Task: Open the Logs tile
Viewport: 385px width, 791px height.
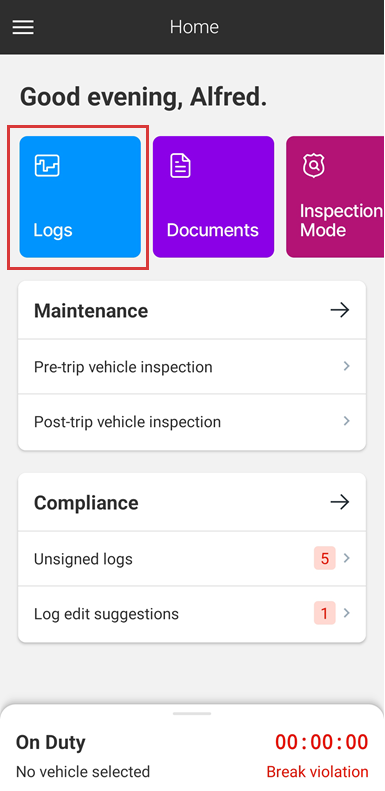Action: [80, 197]
